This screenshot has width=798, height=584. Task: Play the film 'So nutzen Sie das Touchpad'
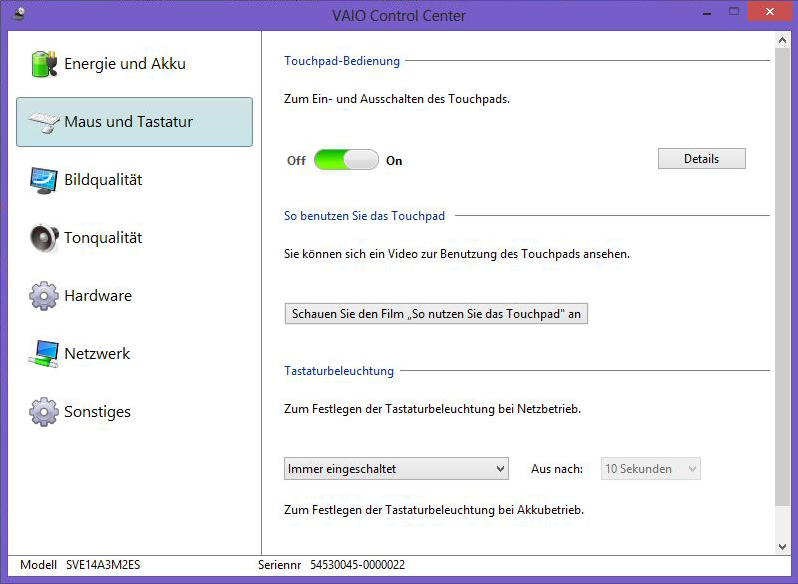436,314
